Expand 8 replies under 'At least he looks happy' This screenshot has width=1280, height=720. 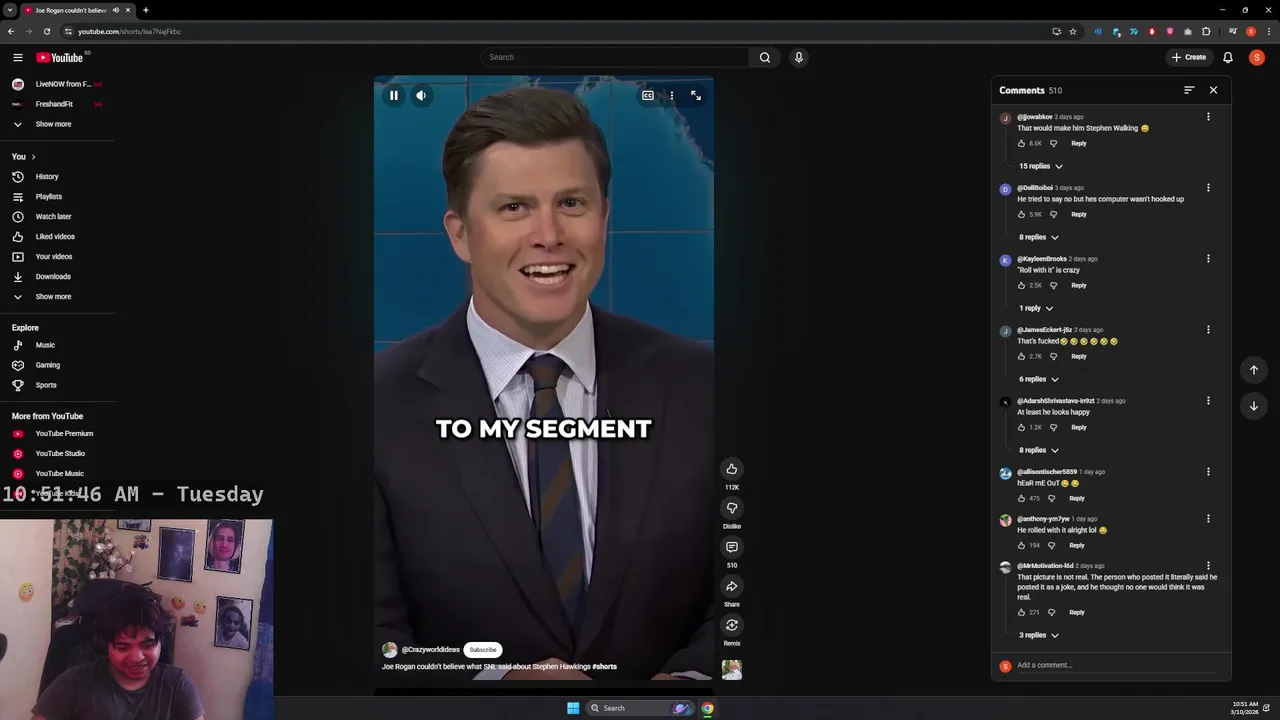click(x=1039, y=450)
